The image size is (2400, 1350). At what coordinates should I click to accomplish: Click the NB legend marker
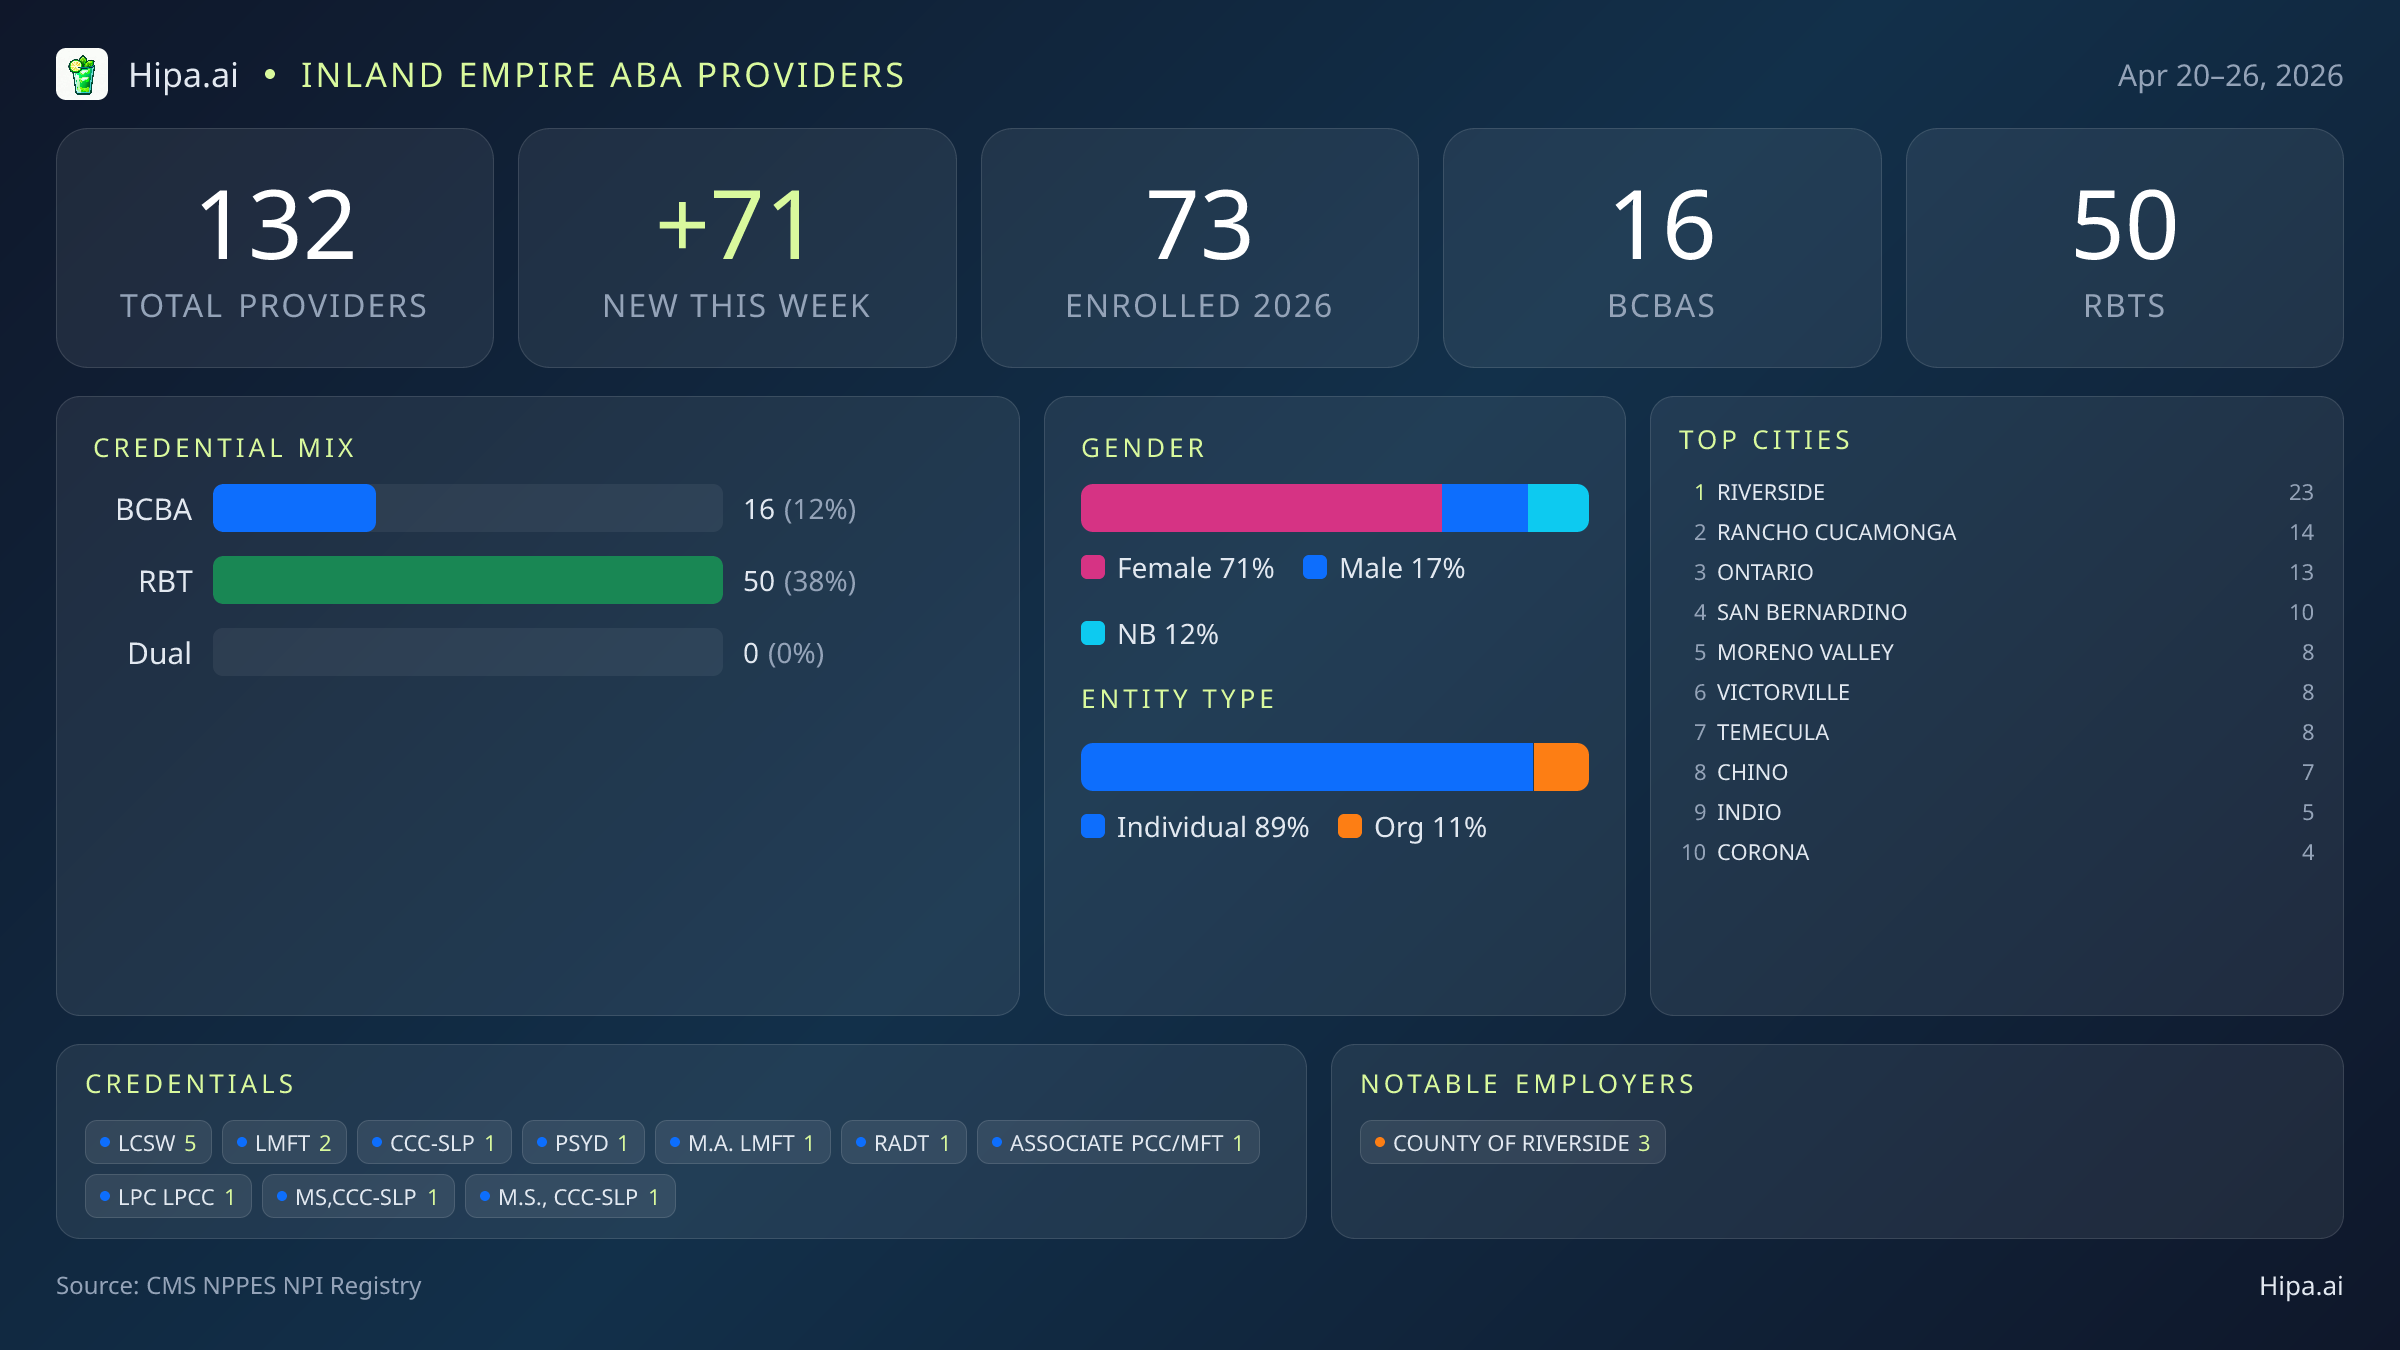point(1094,633)
